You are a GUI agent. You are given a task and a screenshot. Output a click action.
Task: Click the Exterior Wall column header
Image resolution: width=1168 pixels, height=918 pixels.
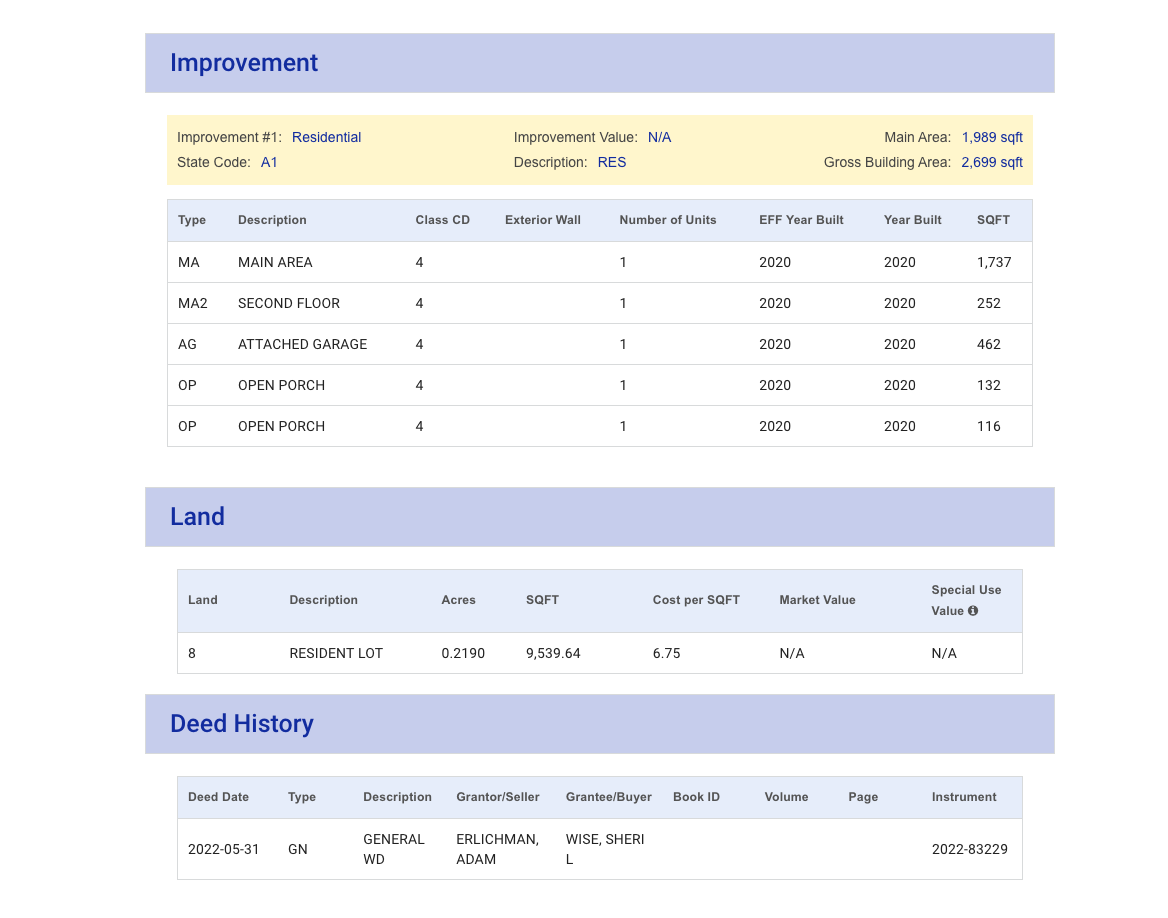pos(542,220)
